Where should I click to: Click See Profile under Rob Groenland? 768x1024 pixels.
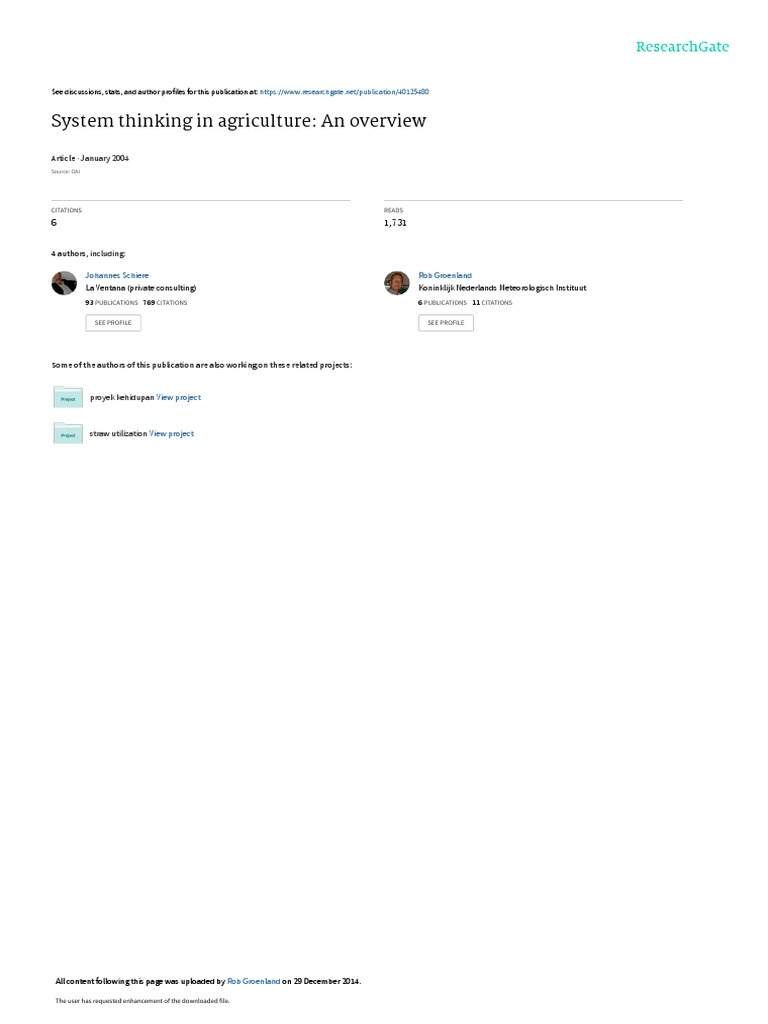click(x=446, y=323)
